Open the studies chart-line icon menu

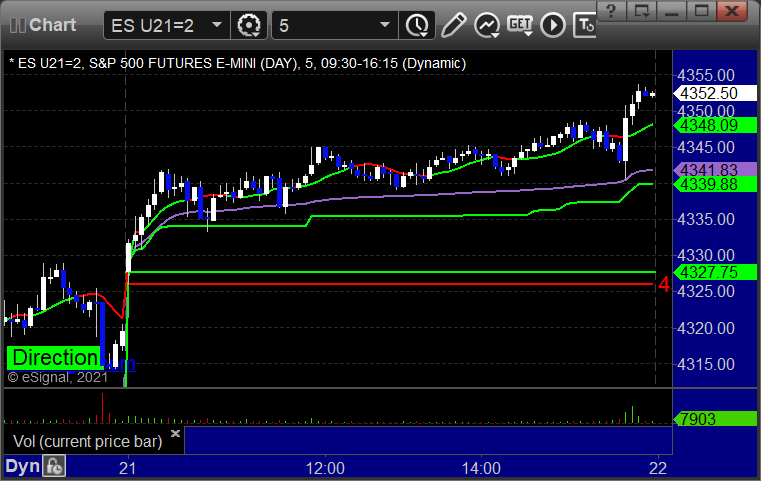(487, 25)
